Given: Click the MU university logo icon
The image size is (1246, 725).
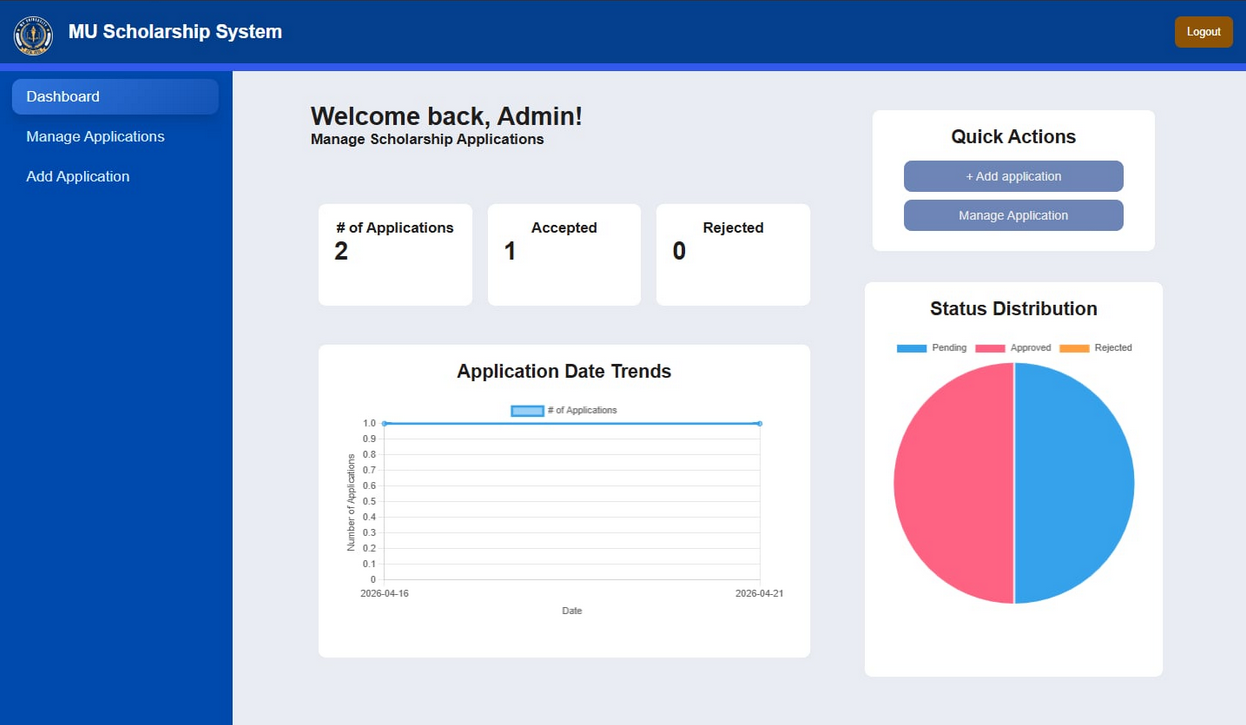Looking at the screenshot, I should click(33, 35).
